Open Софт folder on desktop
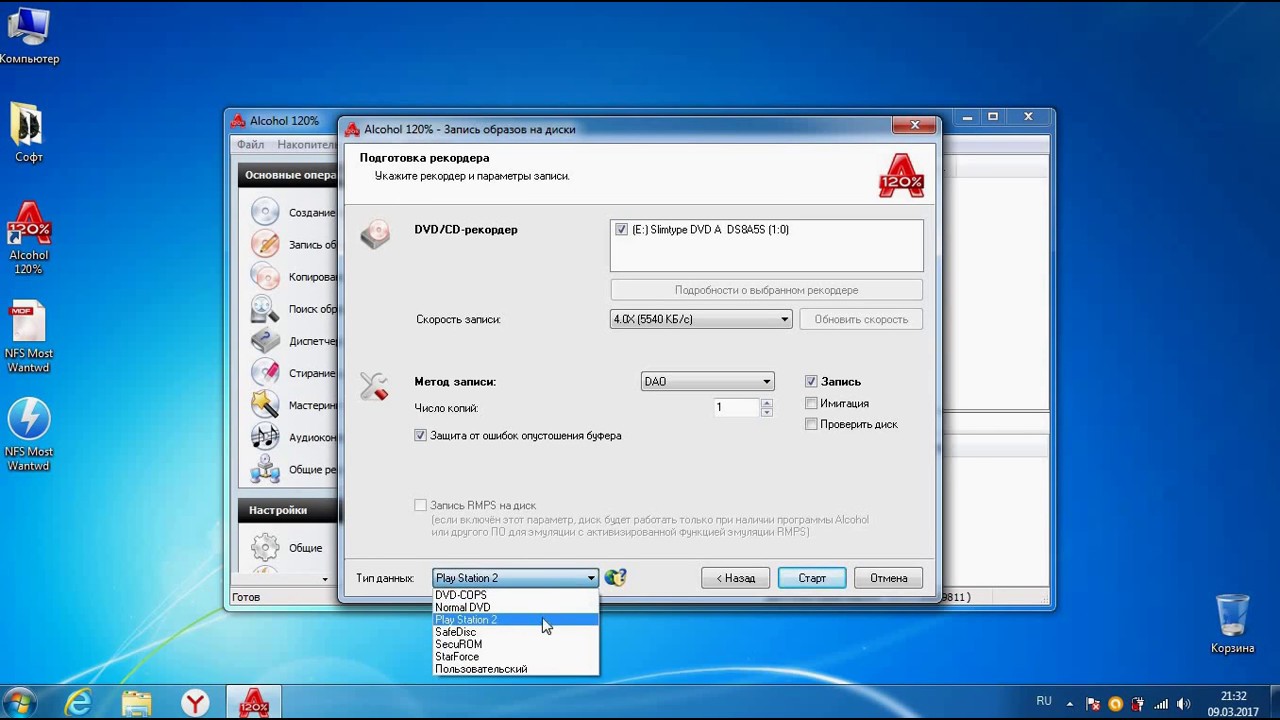Image resolution: width=1280 pixels, height=720 pixels. pos(28,133)
